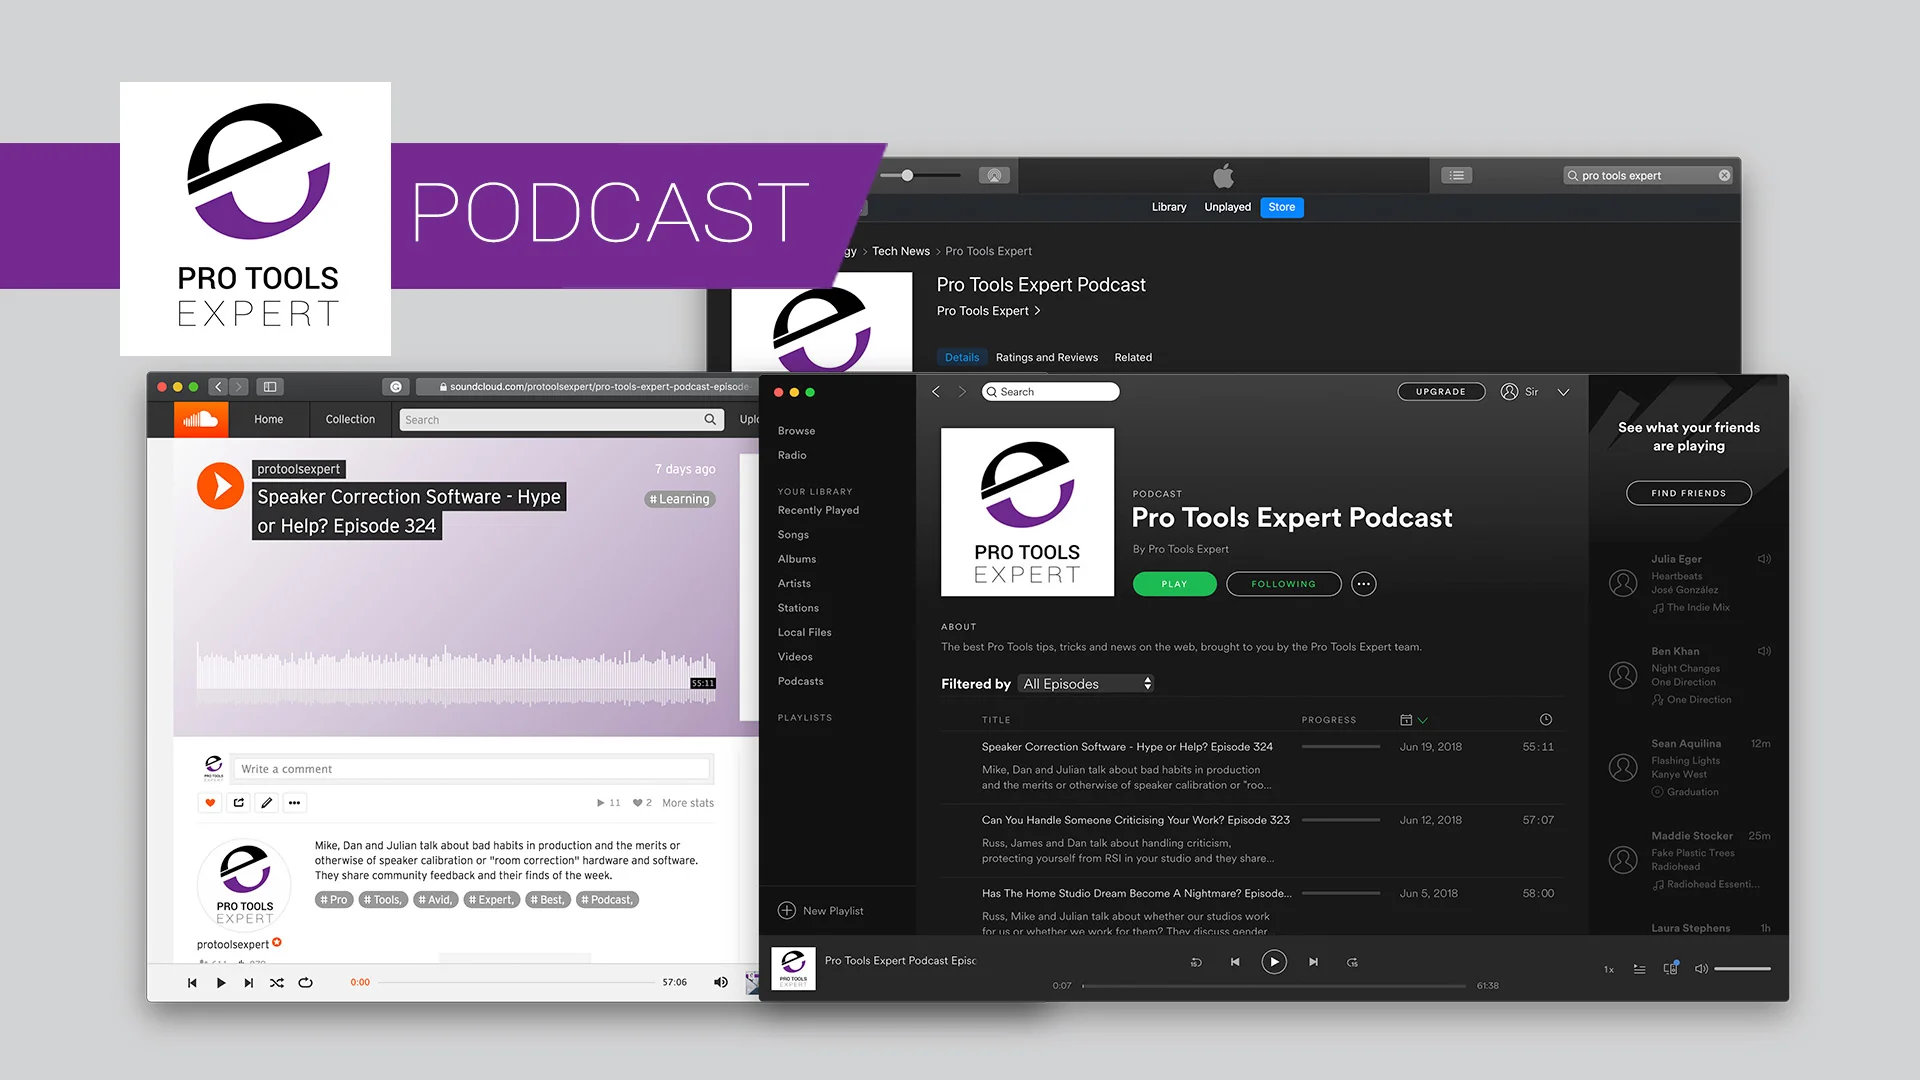
Task: Open the Spotify play queue icon
Action: 1639,969
